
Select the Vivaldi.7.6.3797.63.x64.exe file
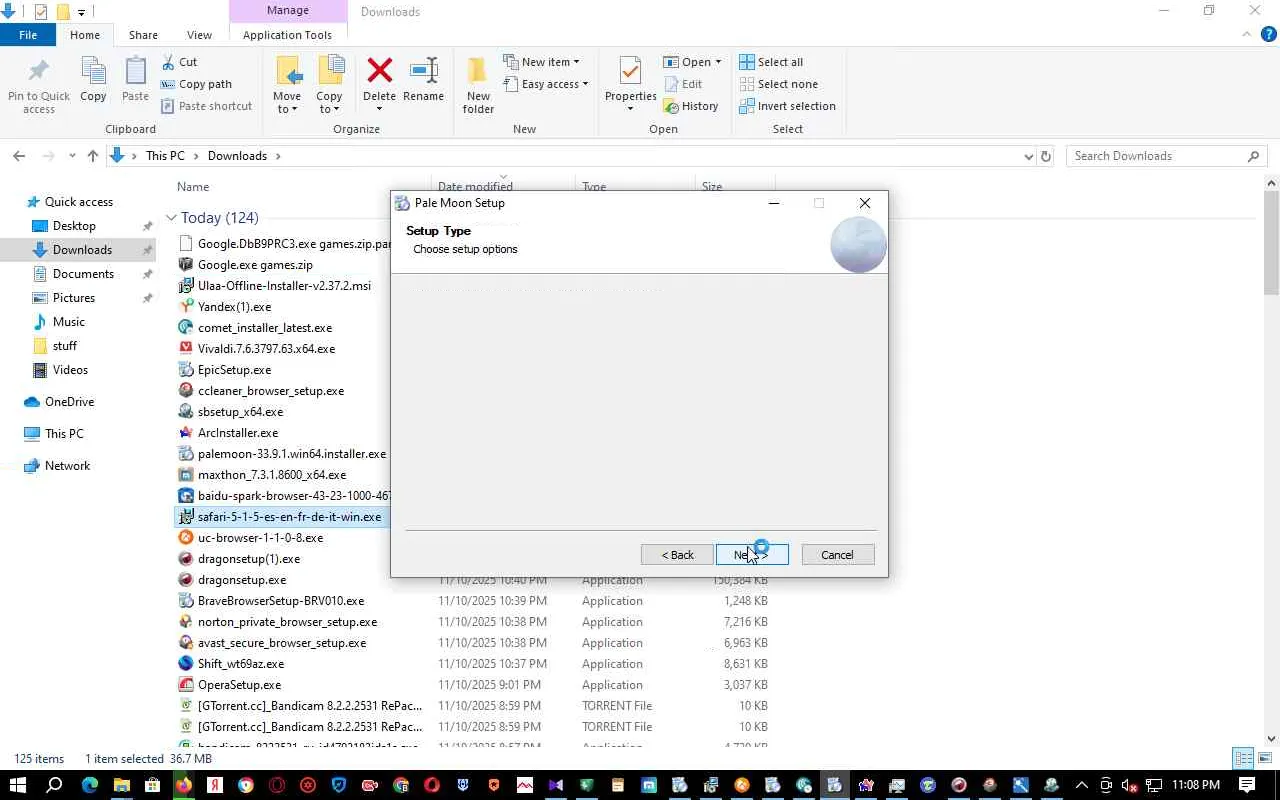(x=266, y=349)
